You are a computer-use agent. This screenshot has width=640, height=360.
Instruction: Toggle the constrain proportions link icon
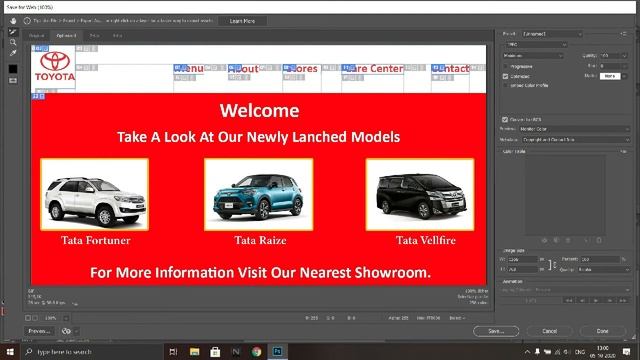coord(552,264)
